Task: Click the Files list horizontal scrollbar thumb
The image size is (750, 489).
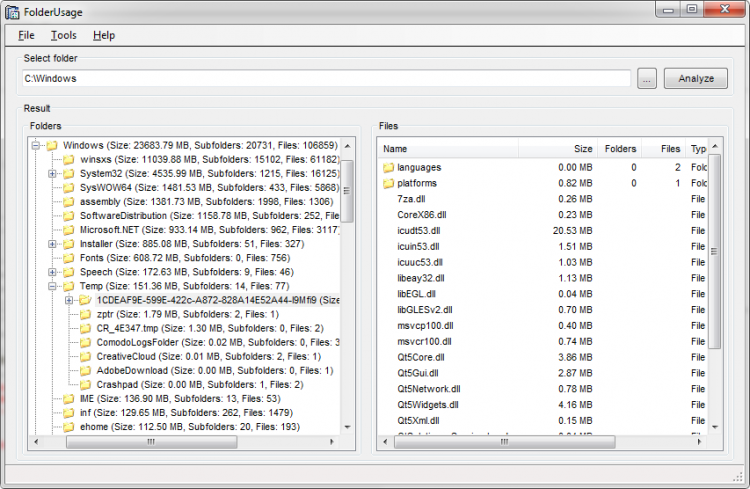Action: click(x=505, y=442)
